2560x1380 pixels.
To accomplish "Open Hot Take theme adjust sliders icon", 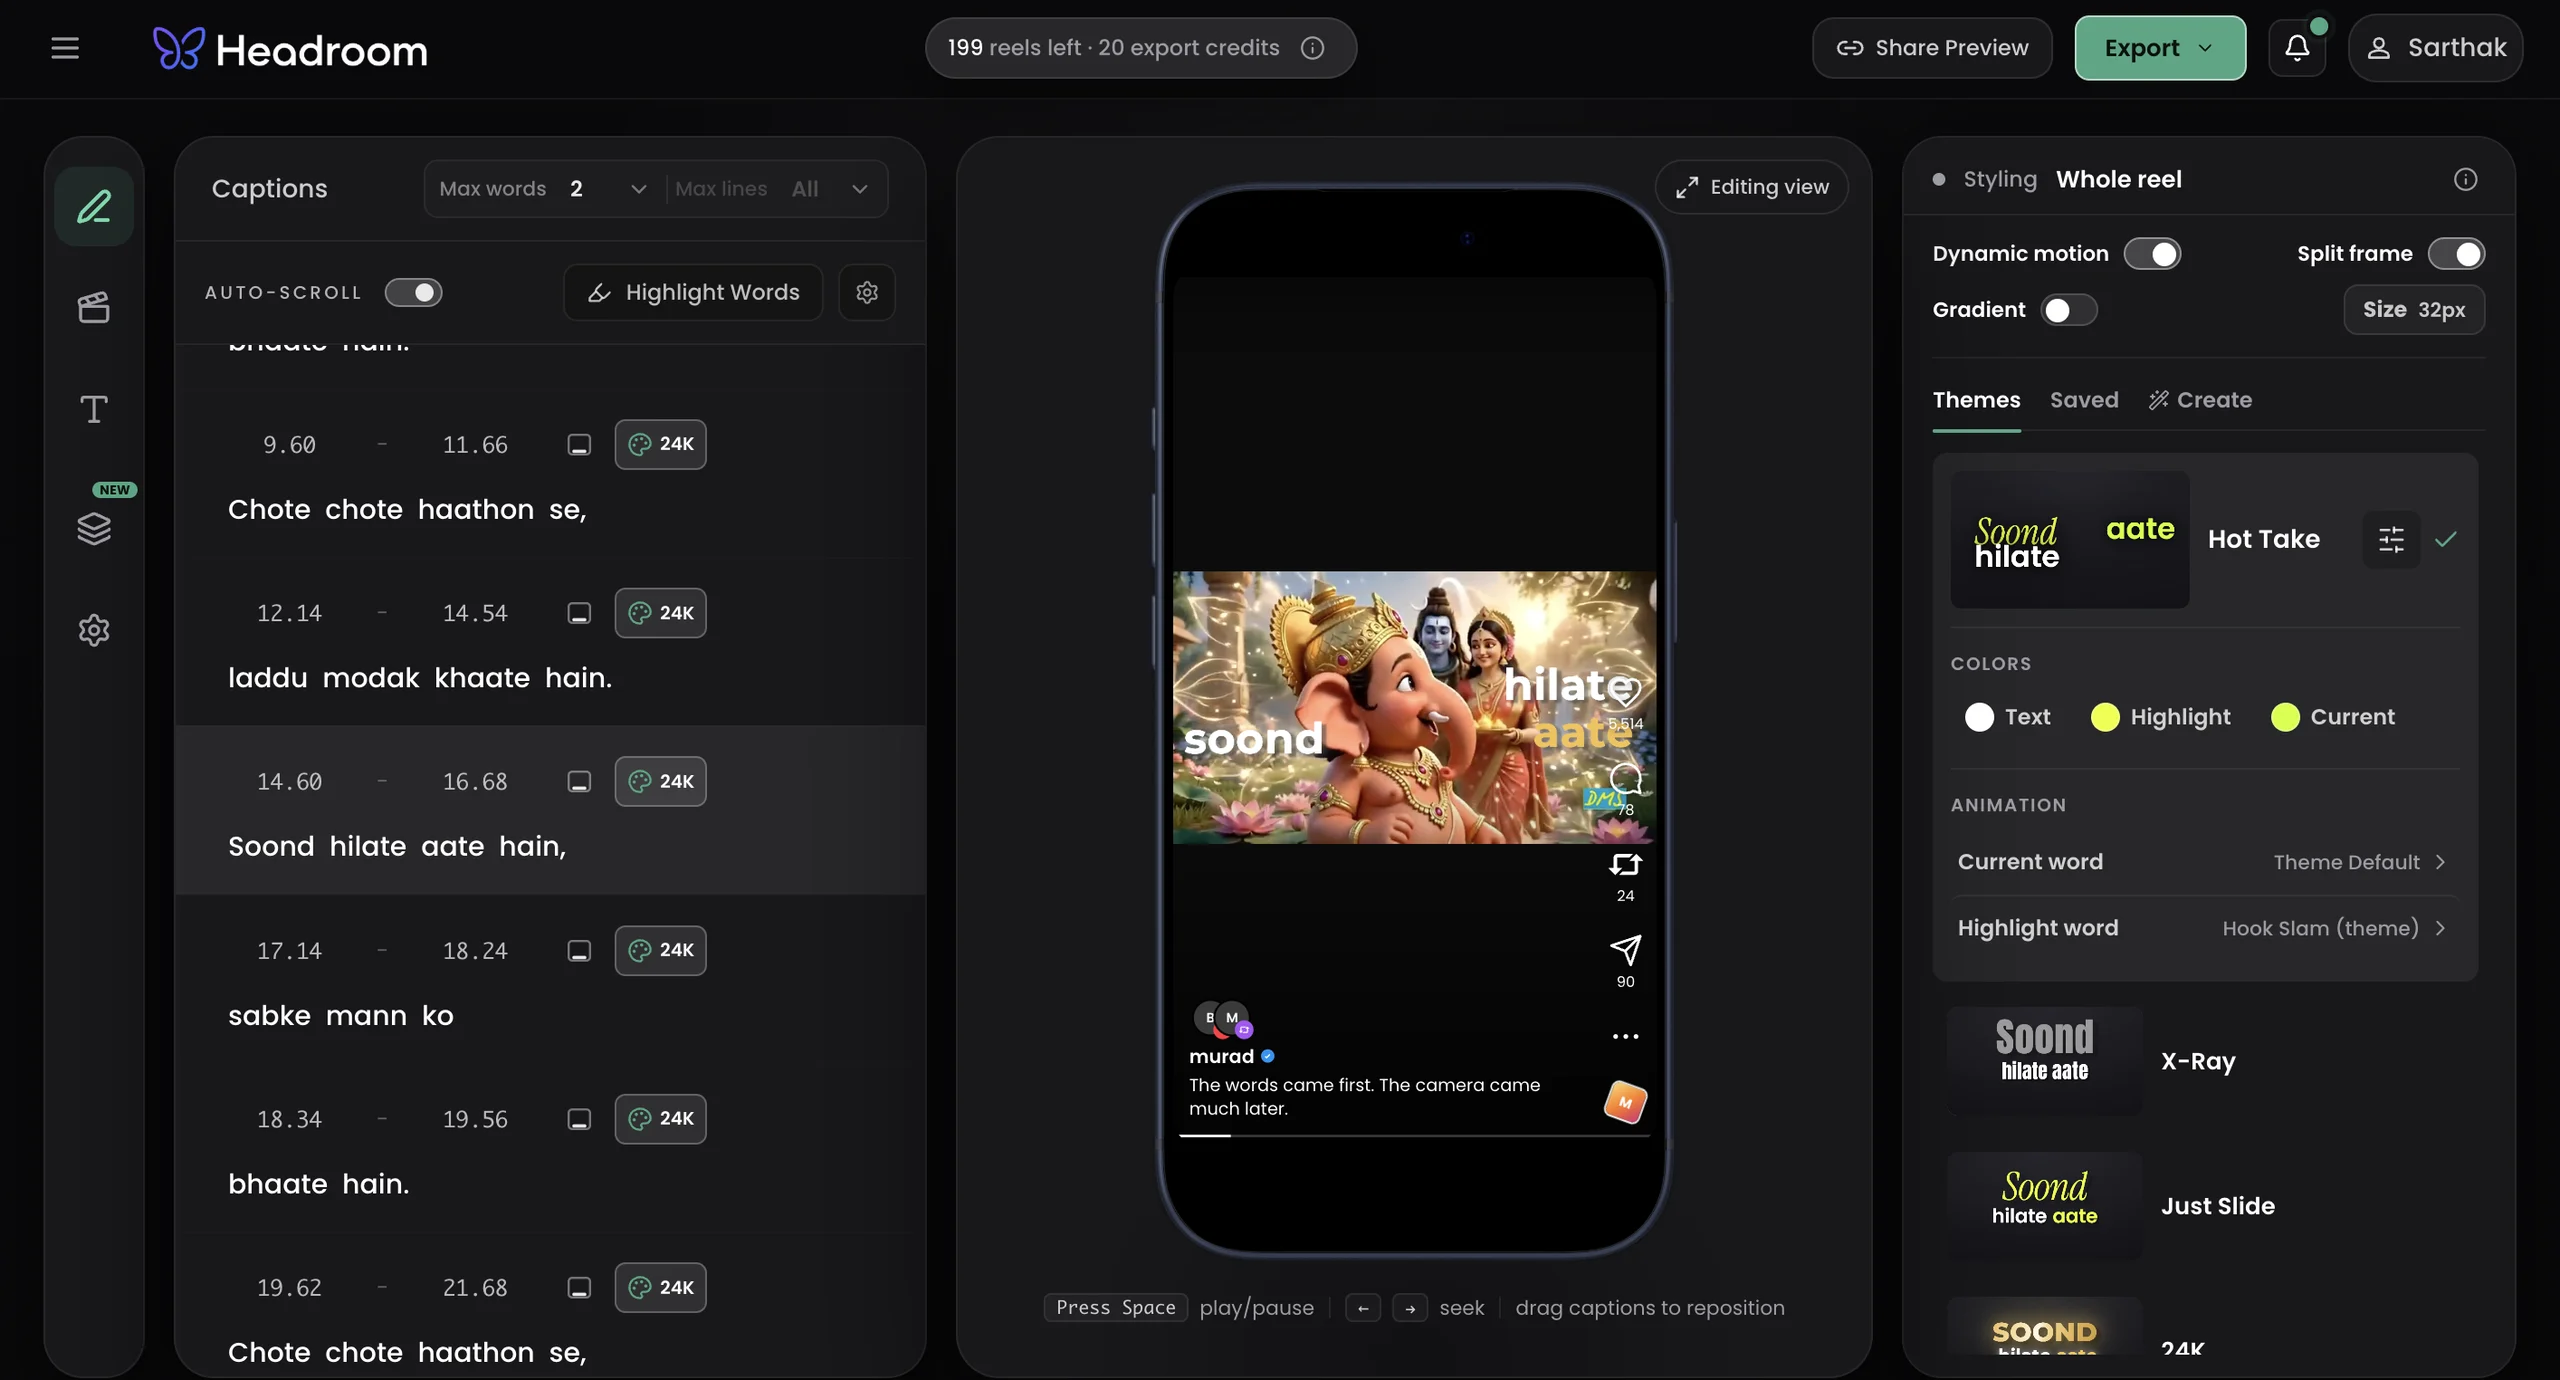I will click(2391, 540).
